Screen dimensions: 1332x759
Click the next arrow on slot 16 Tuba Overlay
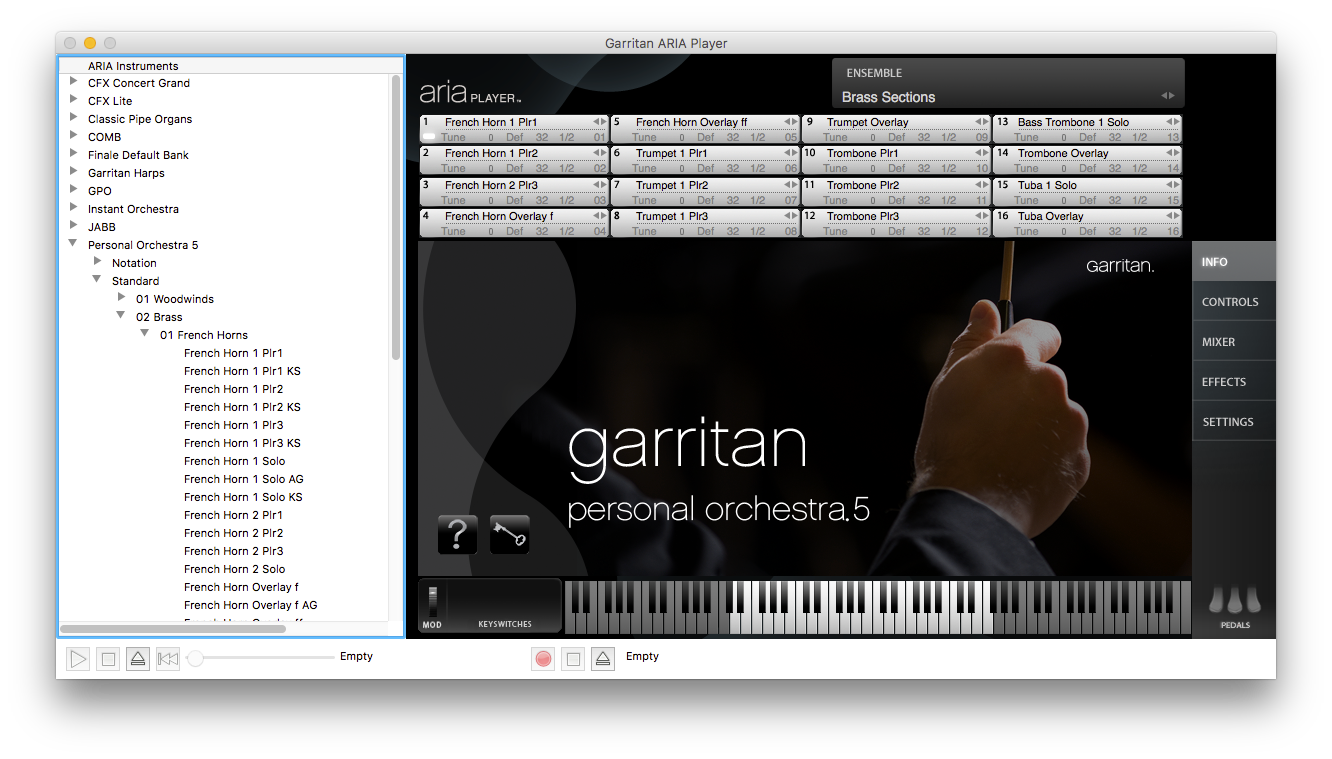point(1177,217)
